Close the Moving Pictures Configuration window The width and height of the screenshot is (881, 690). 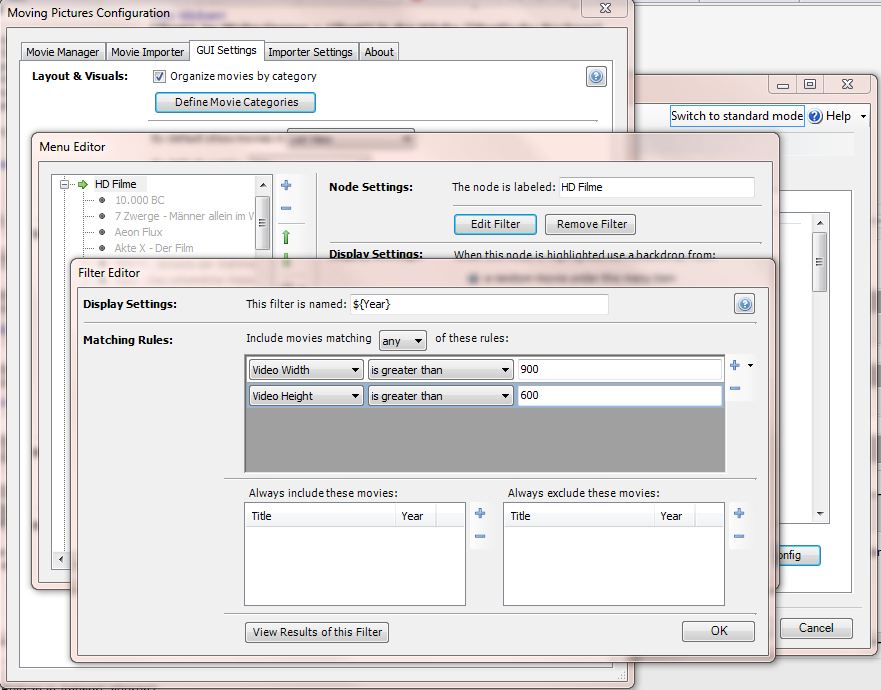coord(605,8)
